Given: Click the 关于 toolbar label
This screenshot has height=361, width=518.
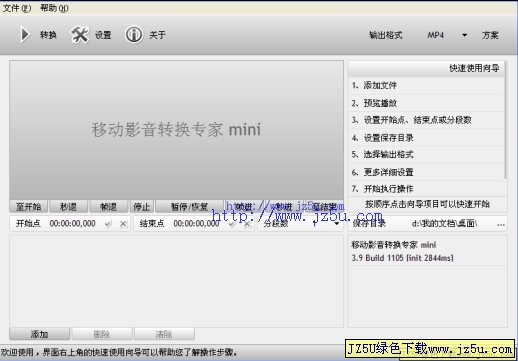Looking at the screenshot, I should [x=157, y=35].
